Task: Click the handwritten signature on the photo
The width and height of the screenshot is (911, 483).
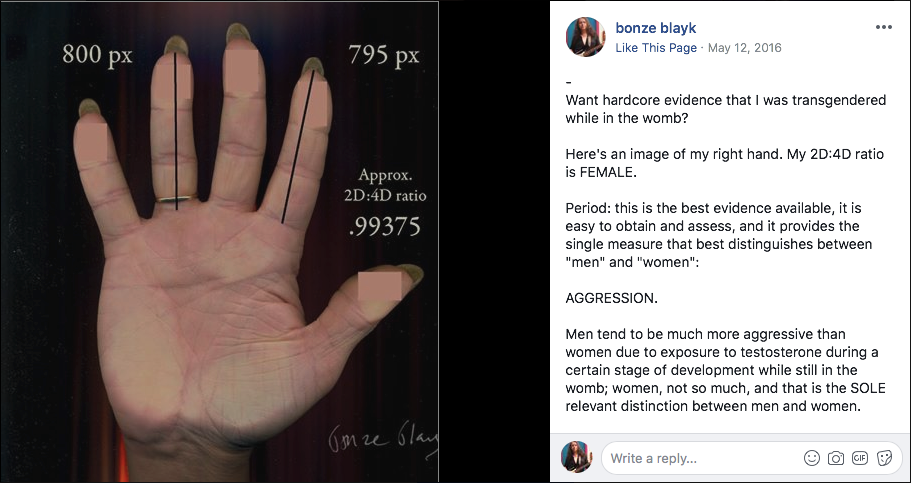Action: (383, 437)
